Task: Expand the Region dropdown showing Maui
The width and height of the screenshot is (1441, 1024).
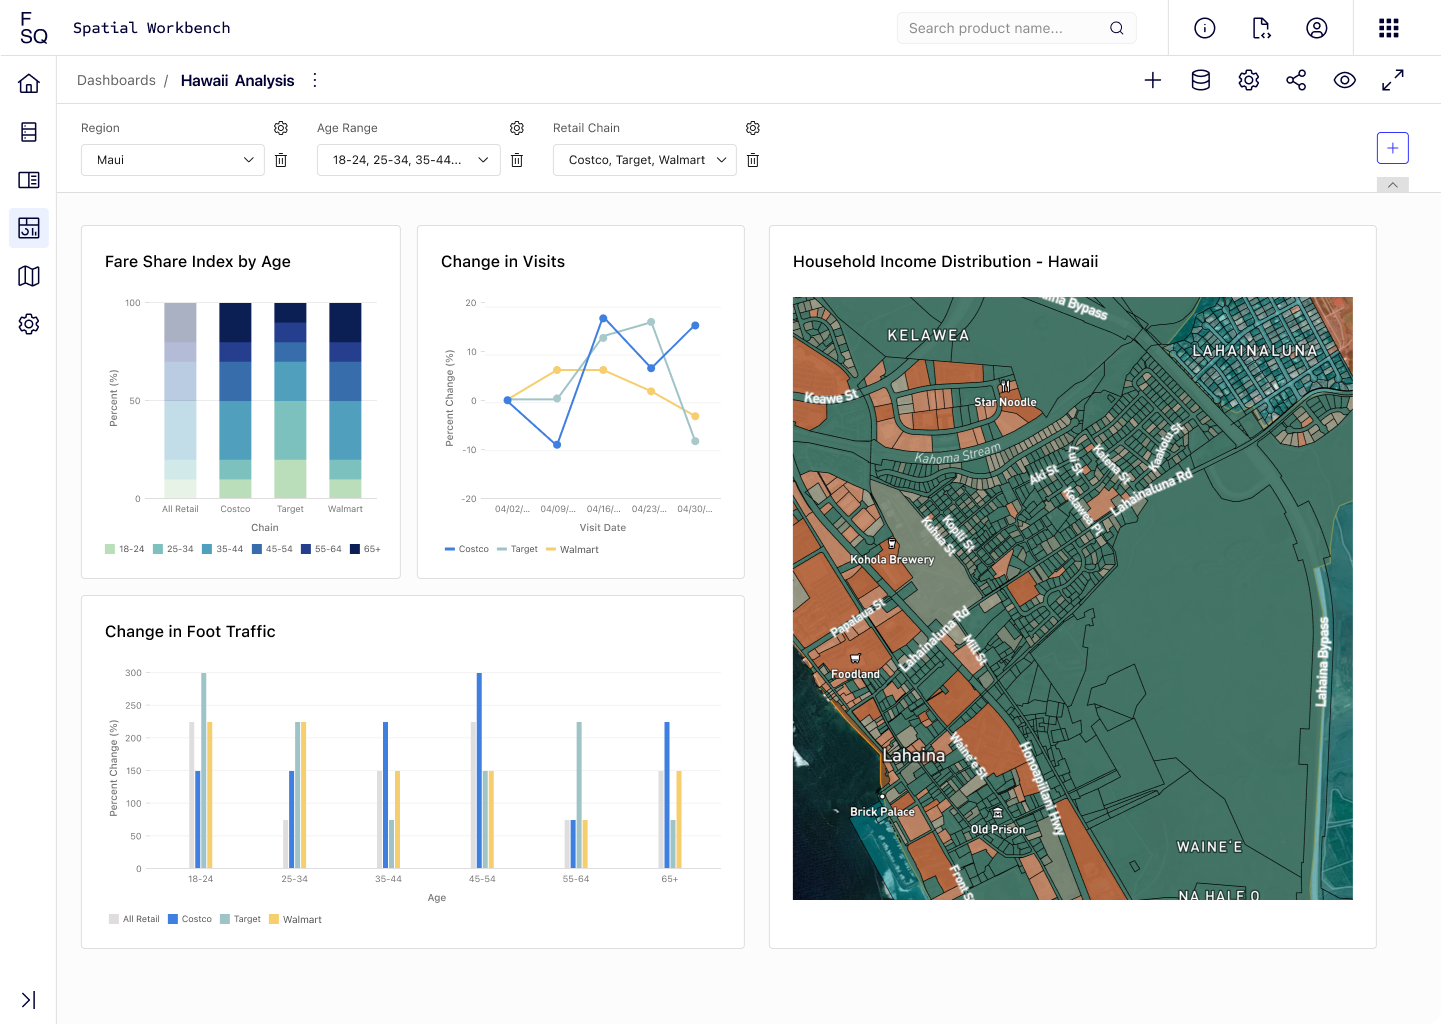Action: coord(173,160)
